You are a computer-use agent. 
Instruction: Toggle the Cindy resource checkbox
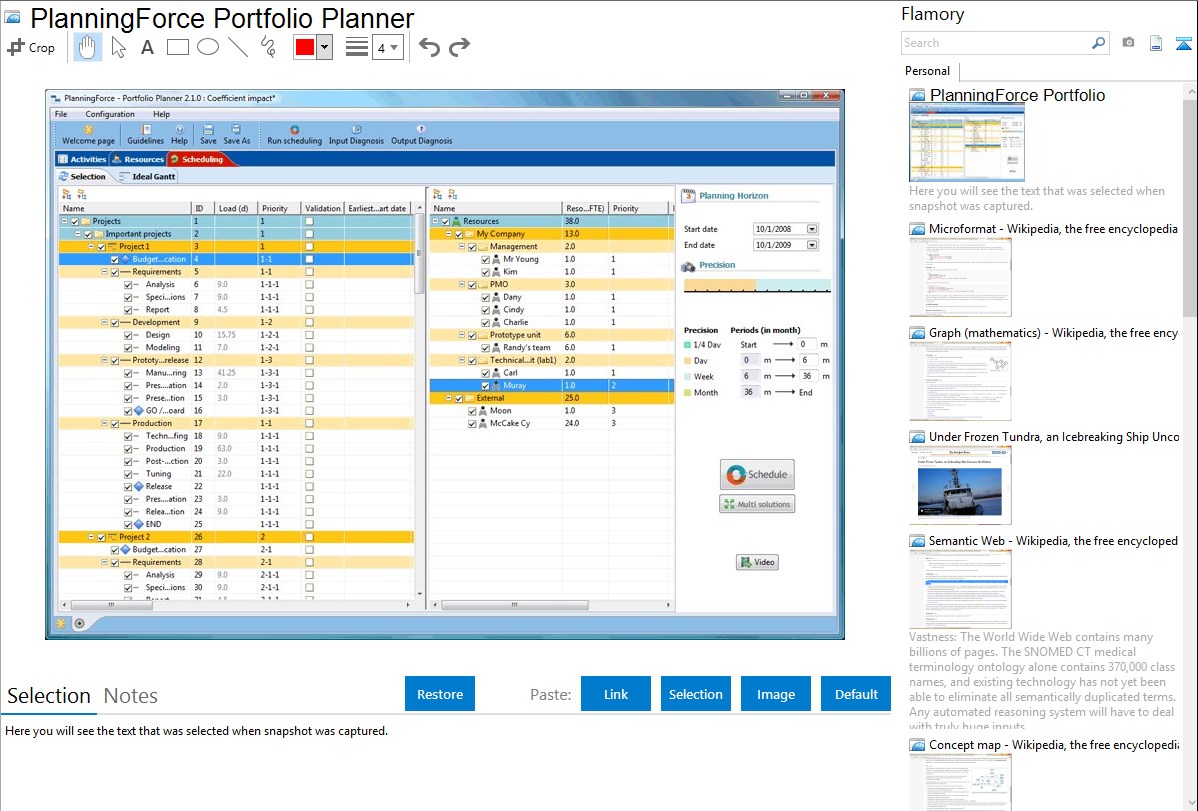485,310
